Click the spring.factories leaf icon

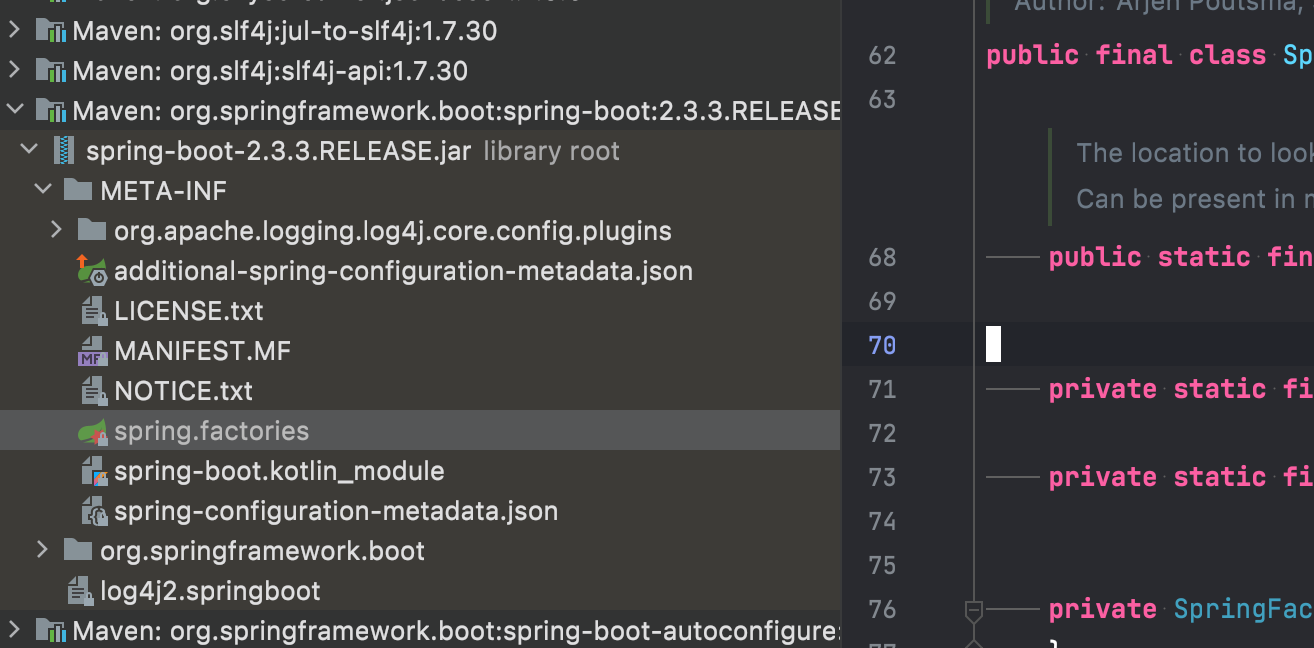(92, 432)
